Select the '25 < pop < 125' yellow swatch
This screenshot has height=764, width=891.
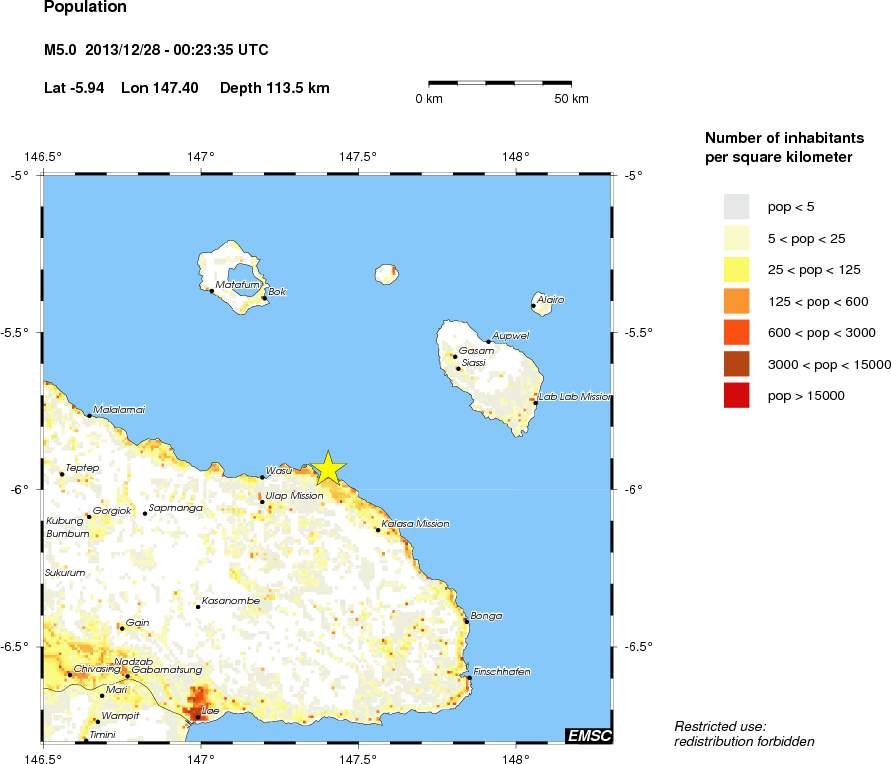(736, 270)
